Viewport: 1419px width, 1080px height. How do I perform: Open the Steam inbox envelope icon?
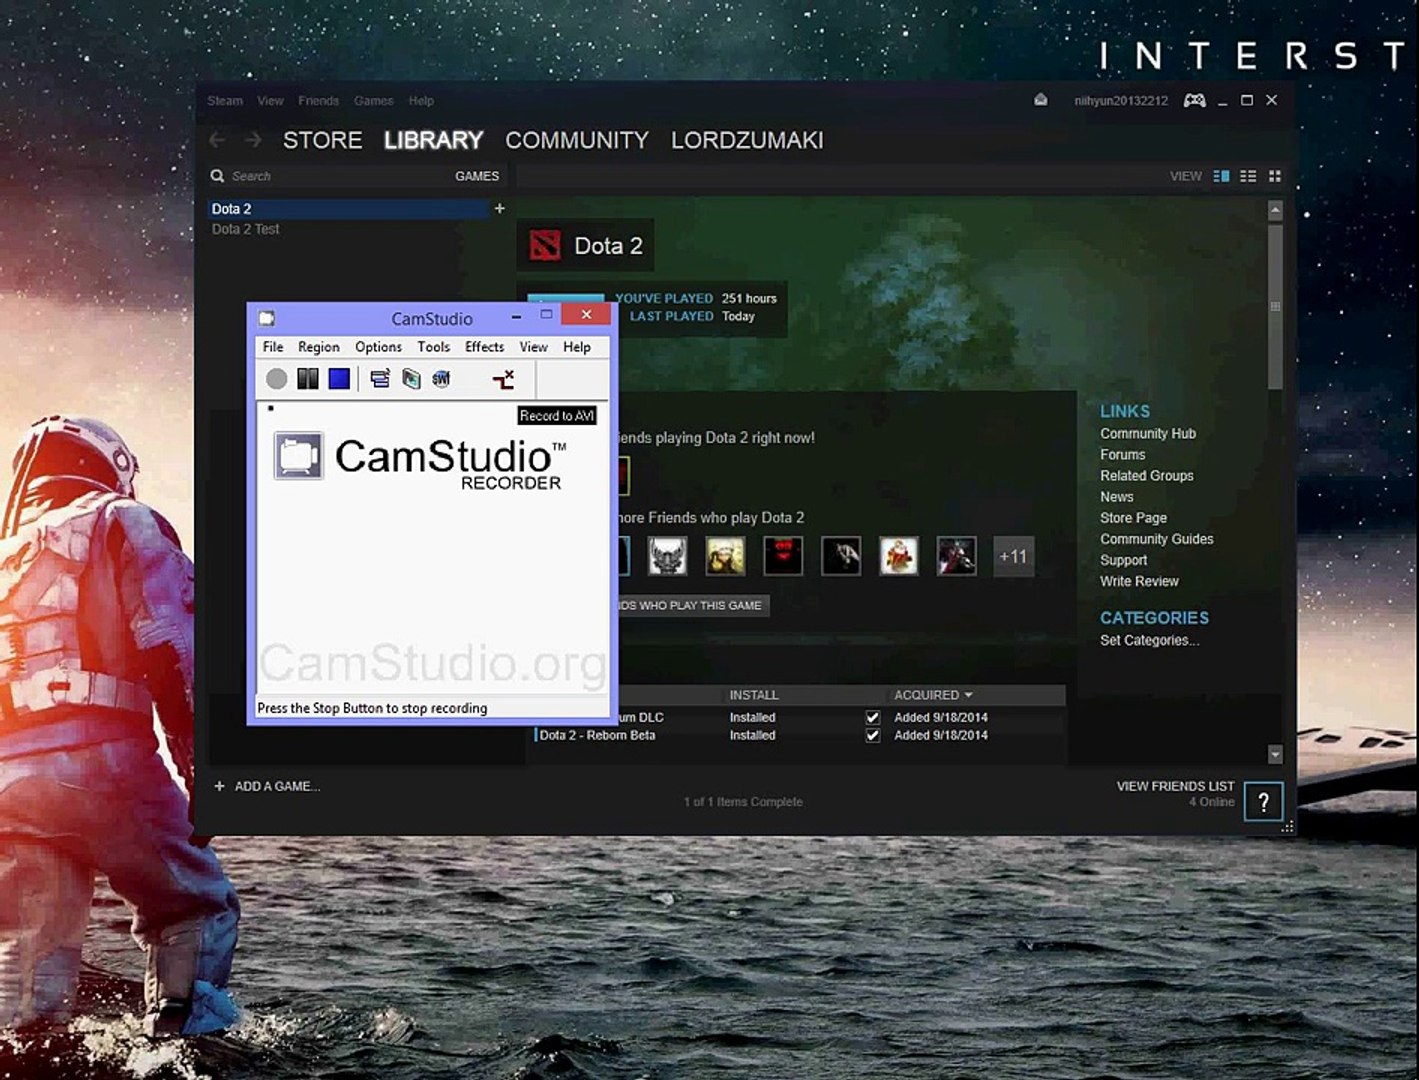click(1041, 100)
